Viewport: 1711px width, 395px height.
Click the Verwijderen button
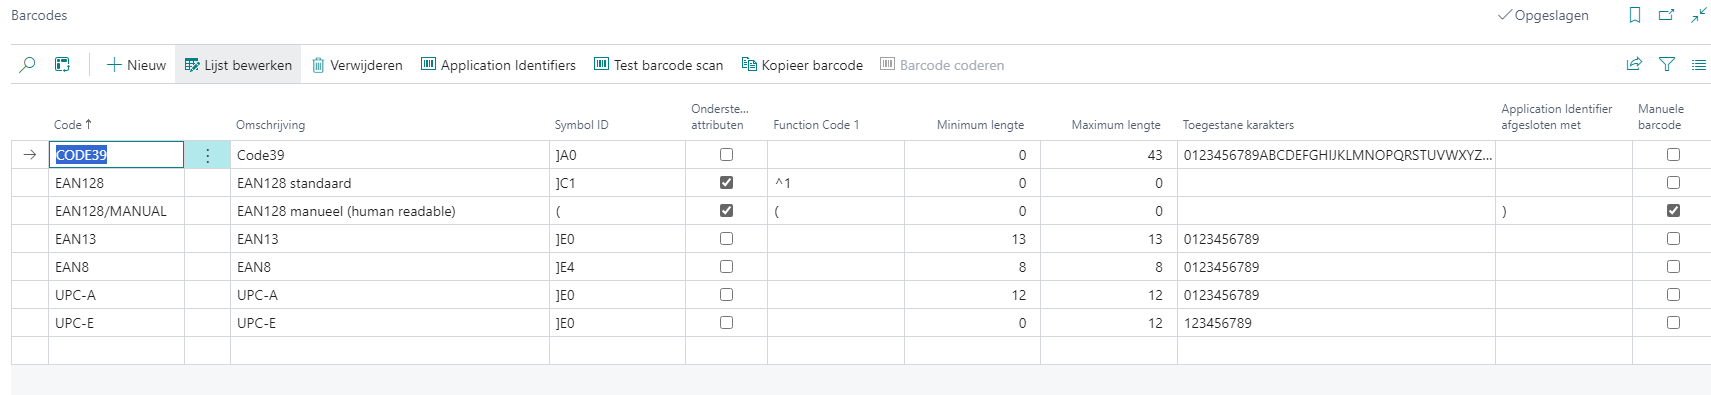point(357,65)
